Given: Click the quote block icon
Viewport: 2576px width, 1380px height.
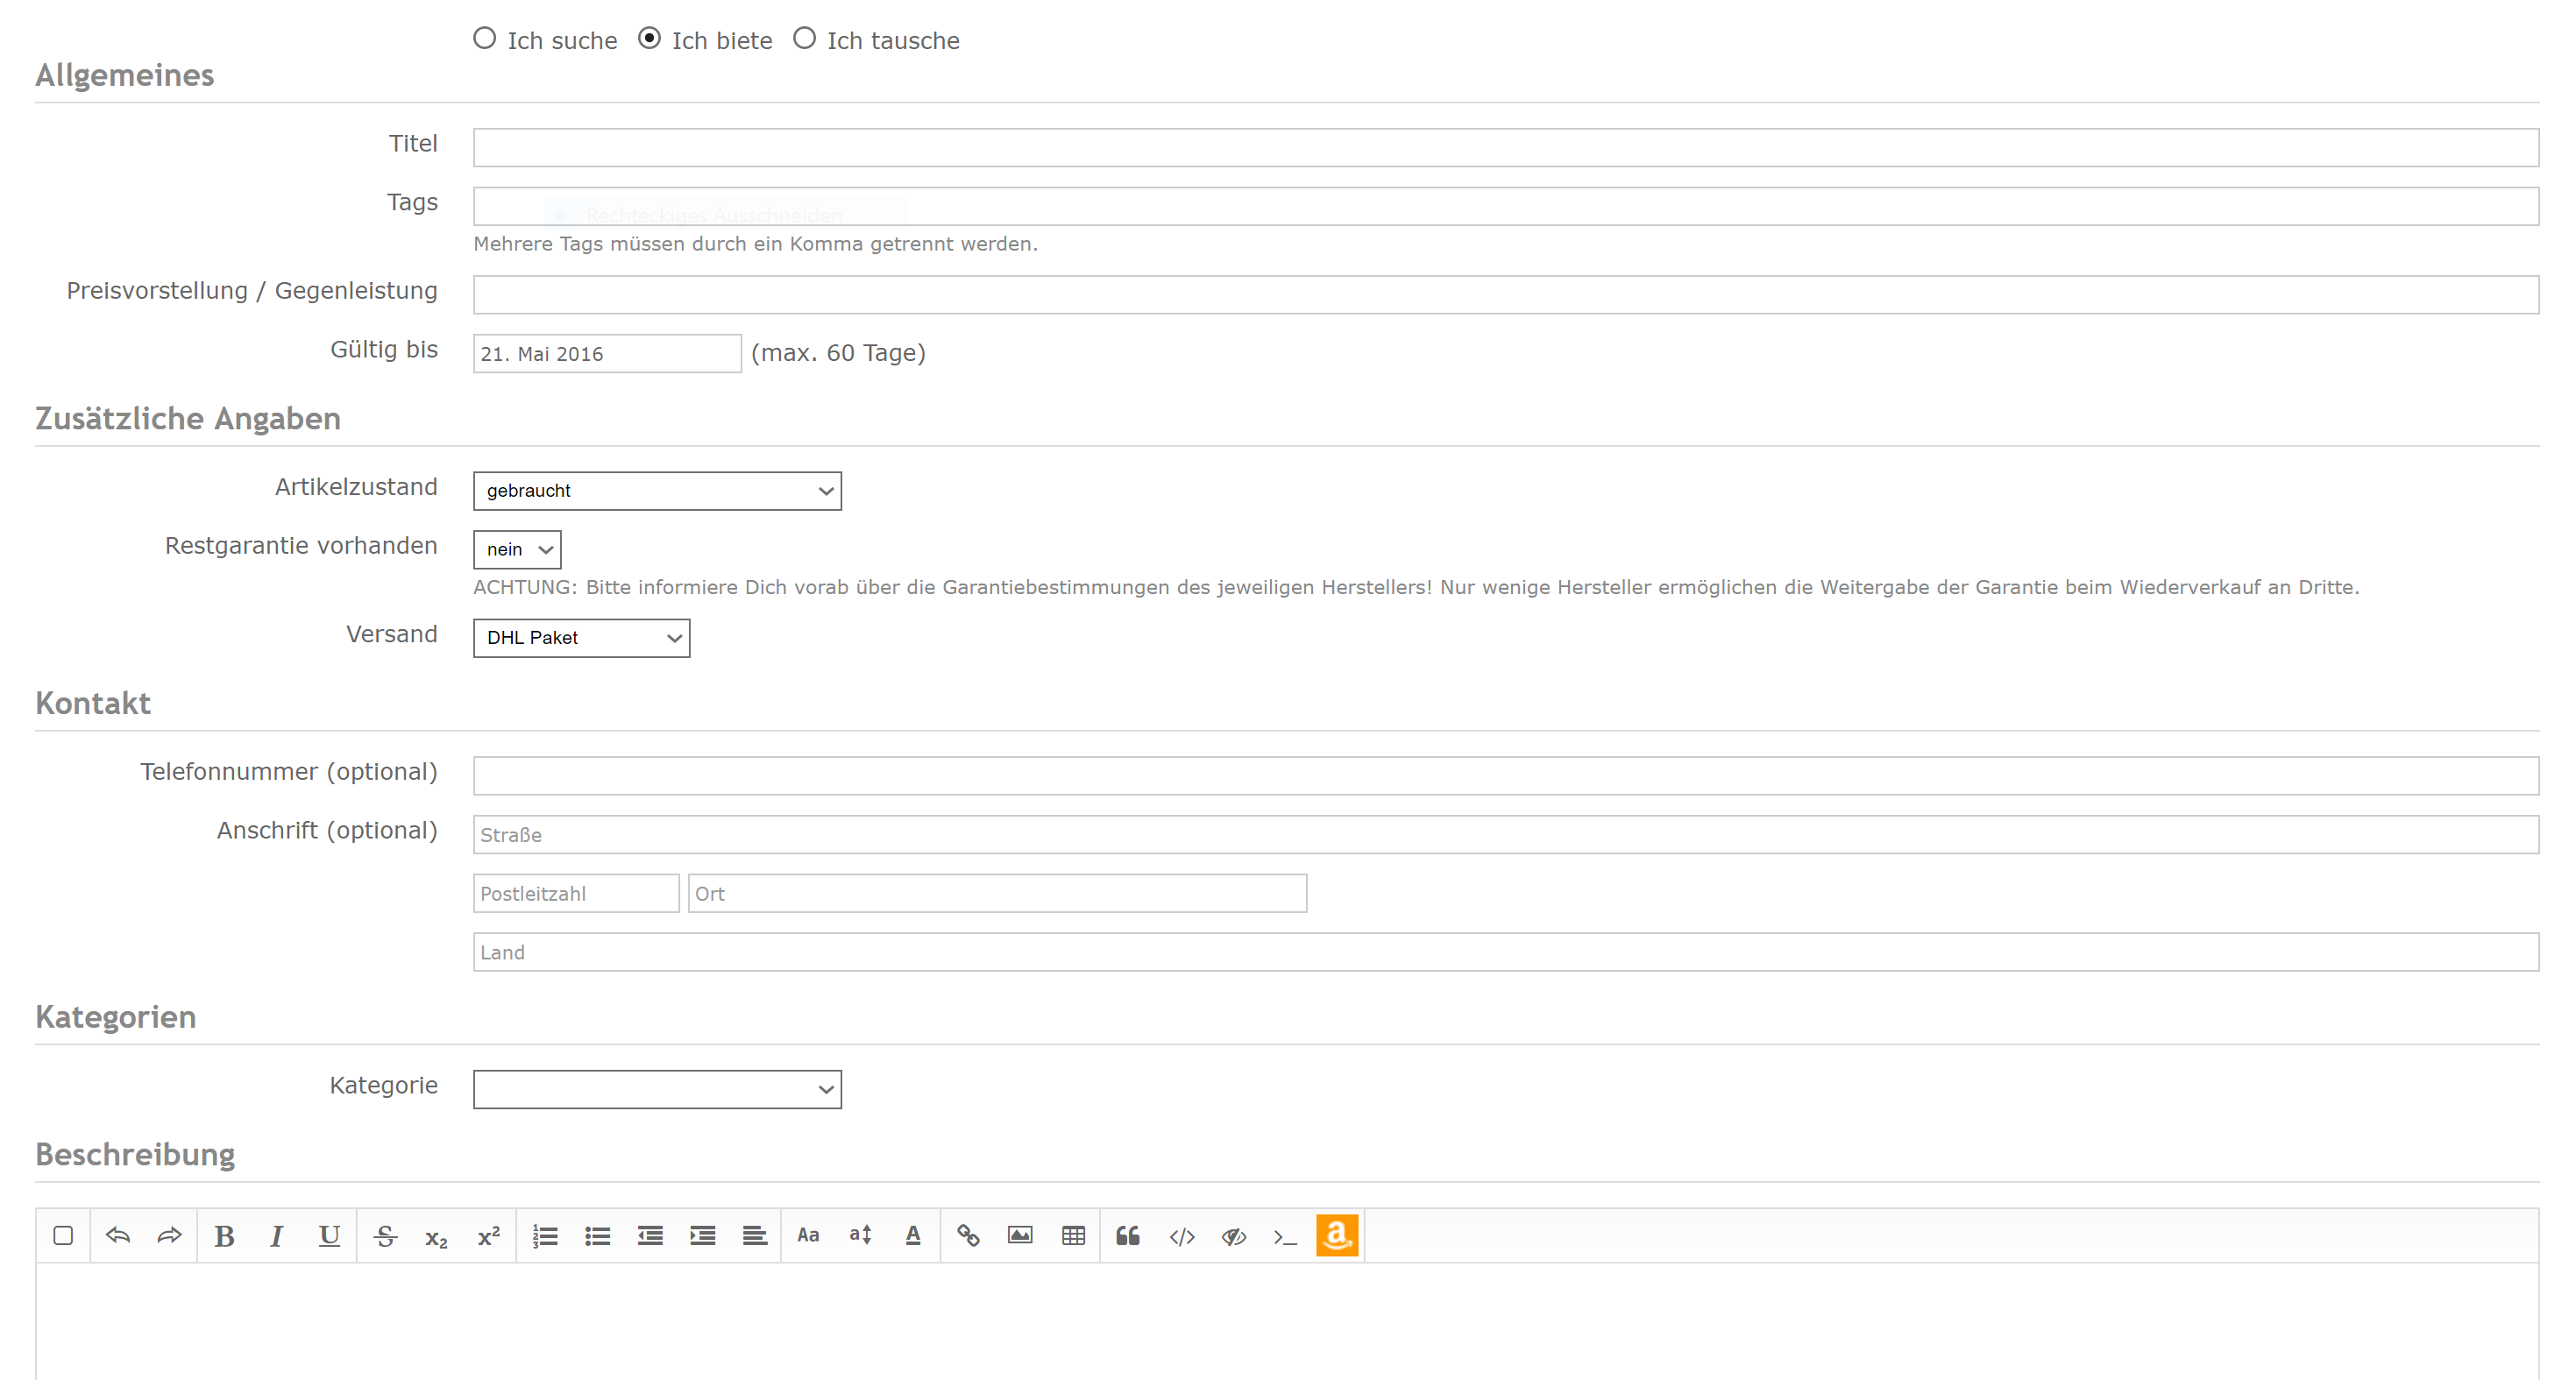Looking at the screenshot, I should tap(1127, 1236).
